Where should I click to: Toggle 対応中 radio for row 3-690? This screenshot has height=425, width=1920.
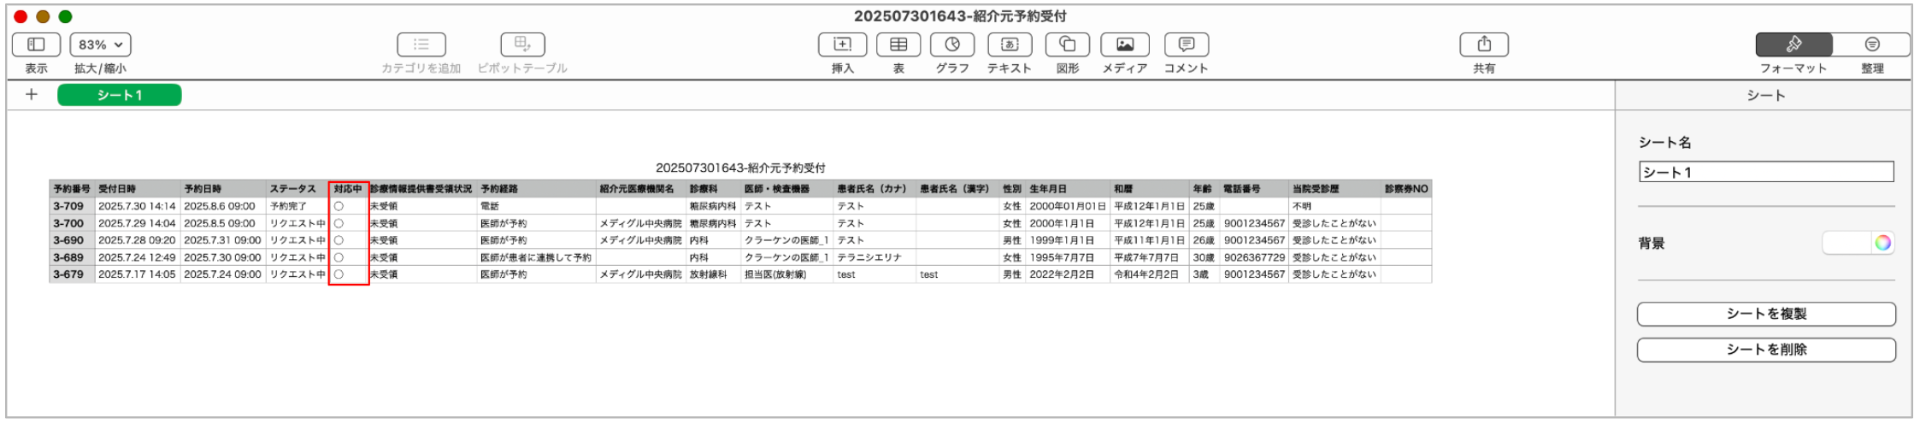tap(339, 240)
